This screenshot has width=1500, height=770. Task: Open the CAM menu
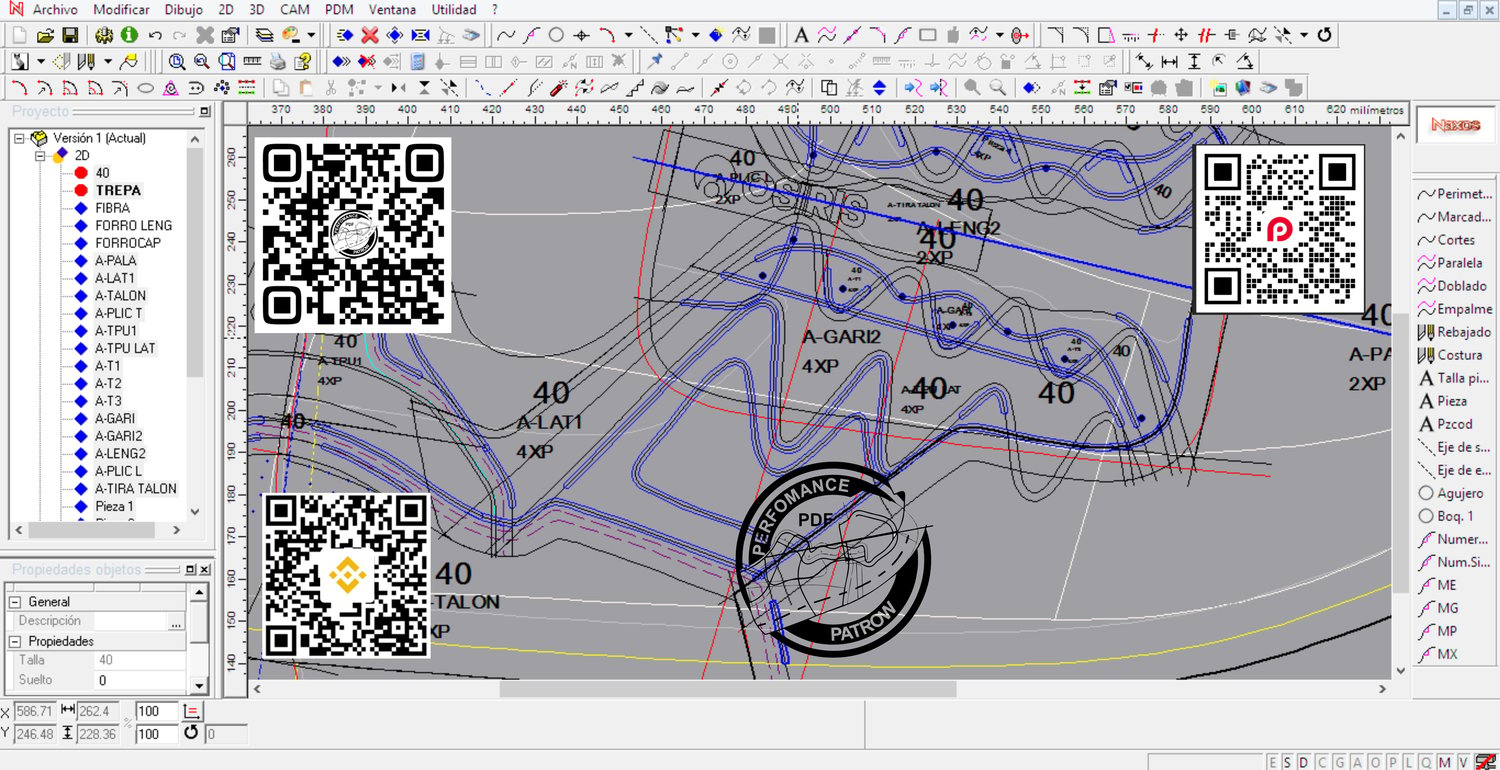click(295, 9)
